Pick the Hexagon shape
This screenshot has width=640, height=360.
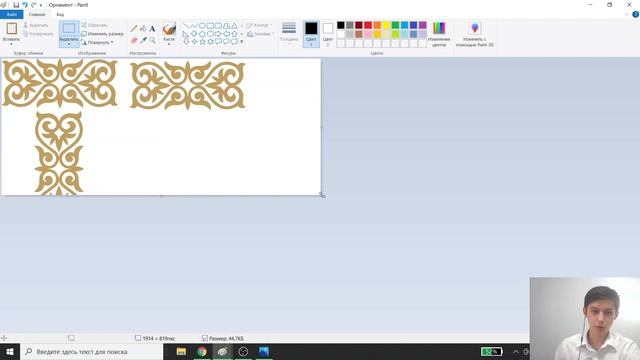click(x=210, y=34)
